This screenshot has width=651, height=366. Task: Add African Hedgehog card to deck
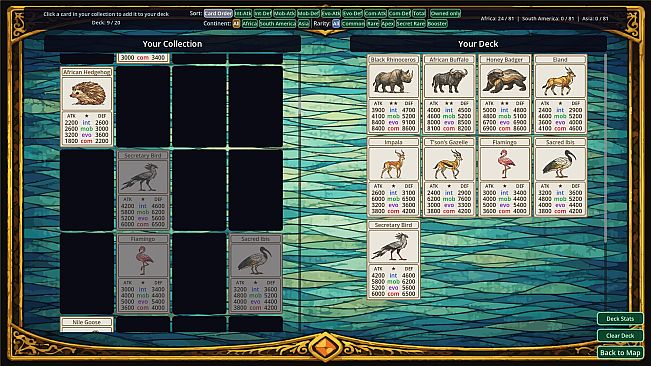coord(87,107)
